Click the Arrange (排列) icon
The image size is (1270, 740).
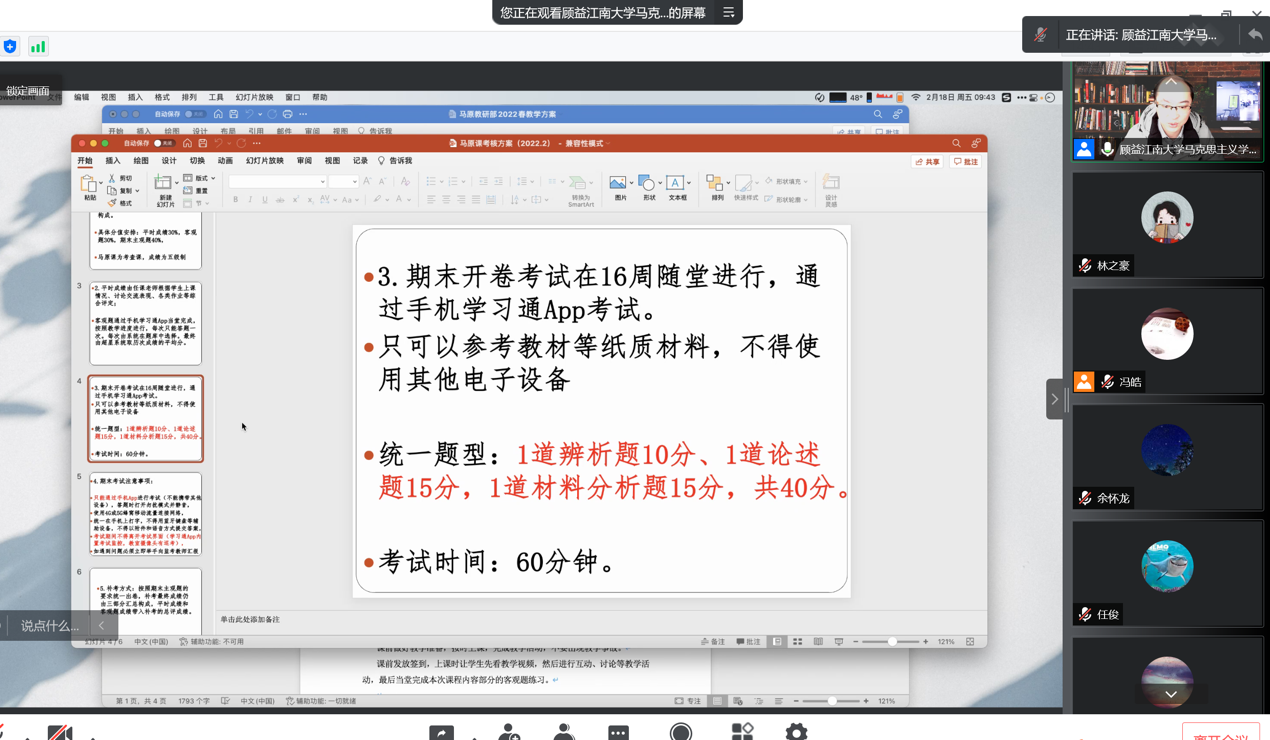pos(716,184)
